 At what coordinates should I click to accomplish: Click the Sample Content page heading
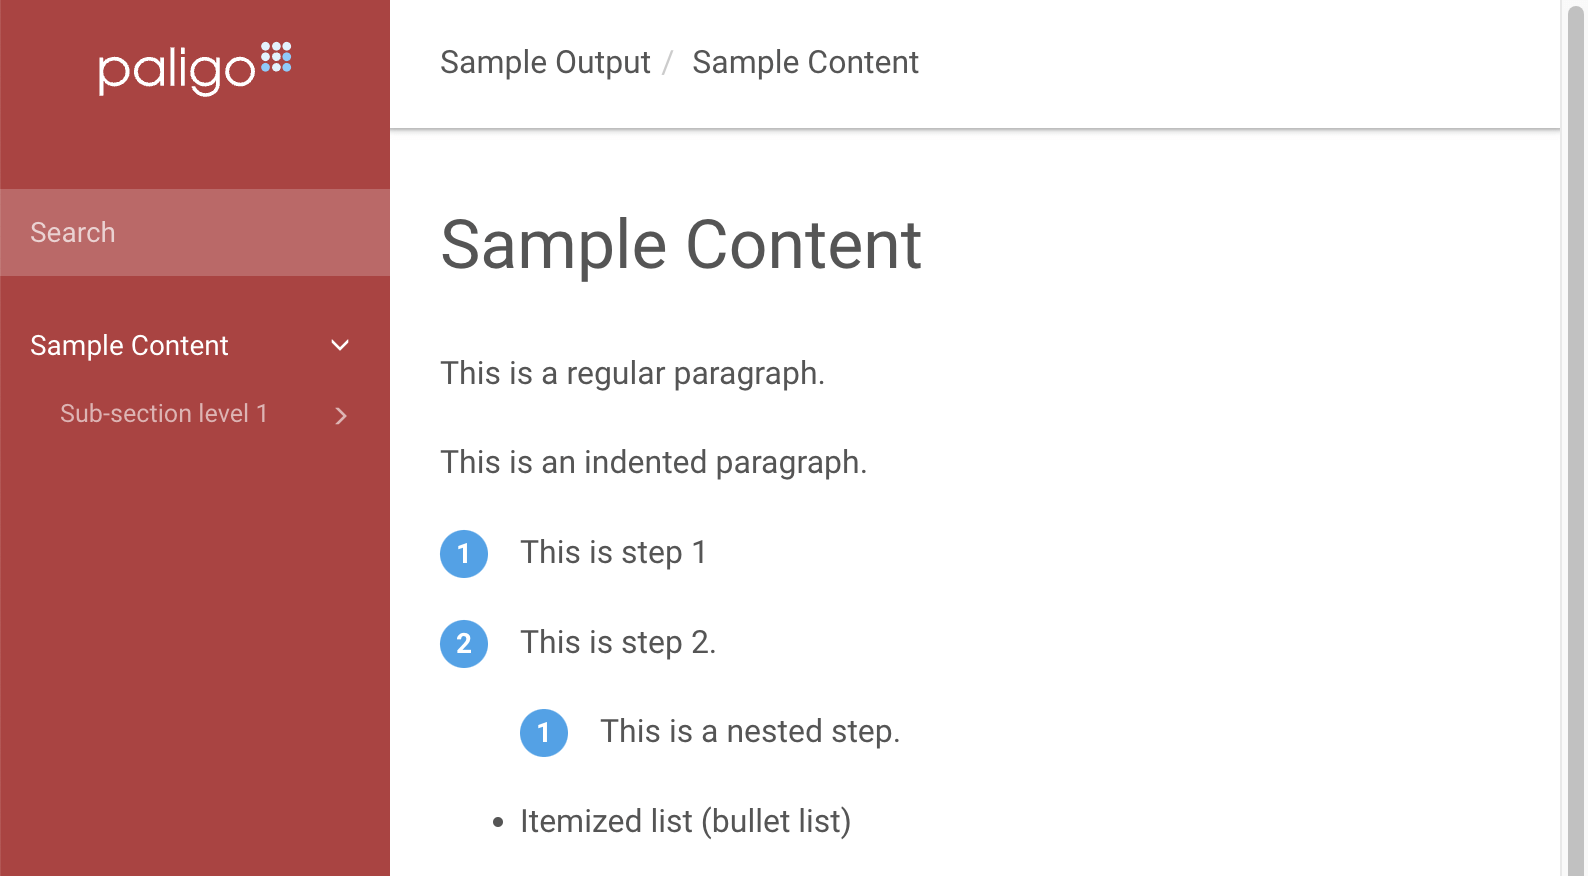pos(681,246)
